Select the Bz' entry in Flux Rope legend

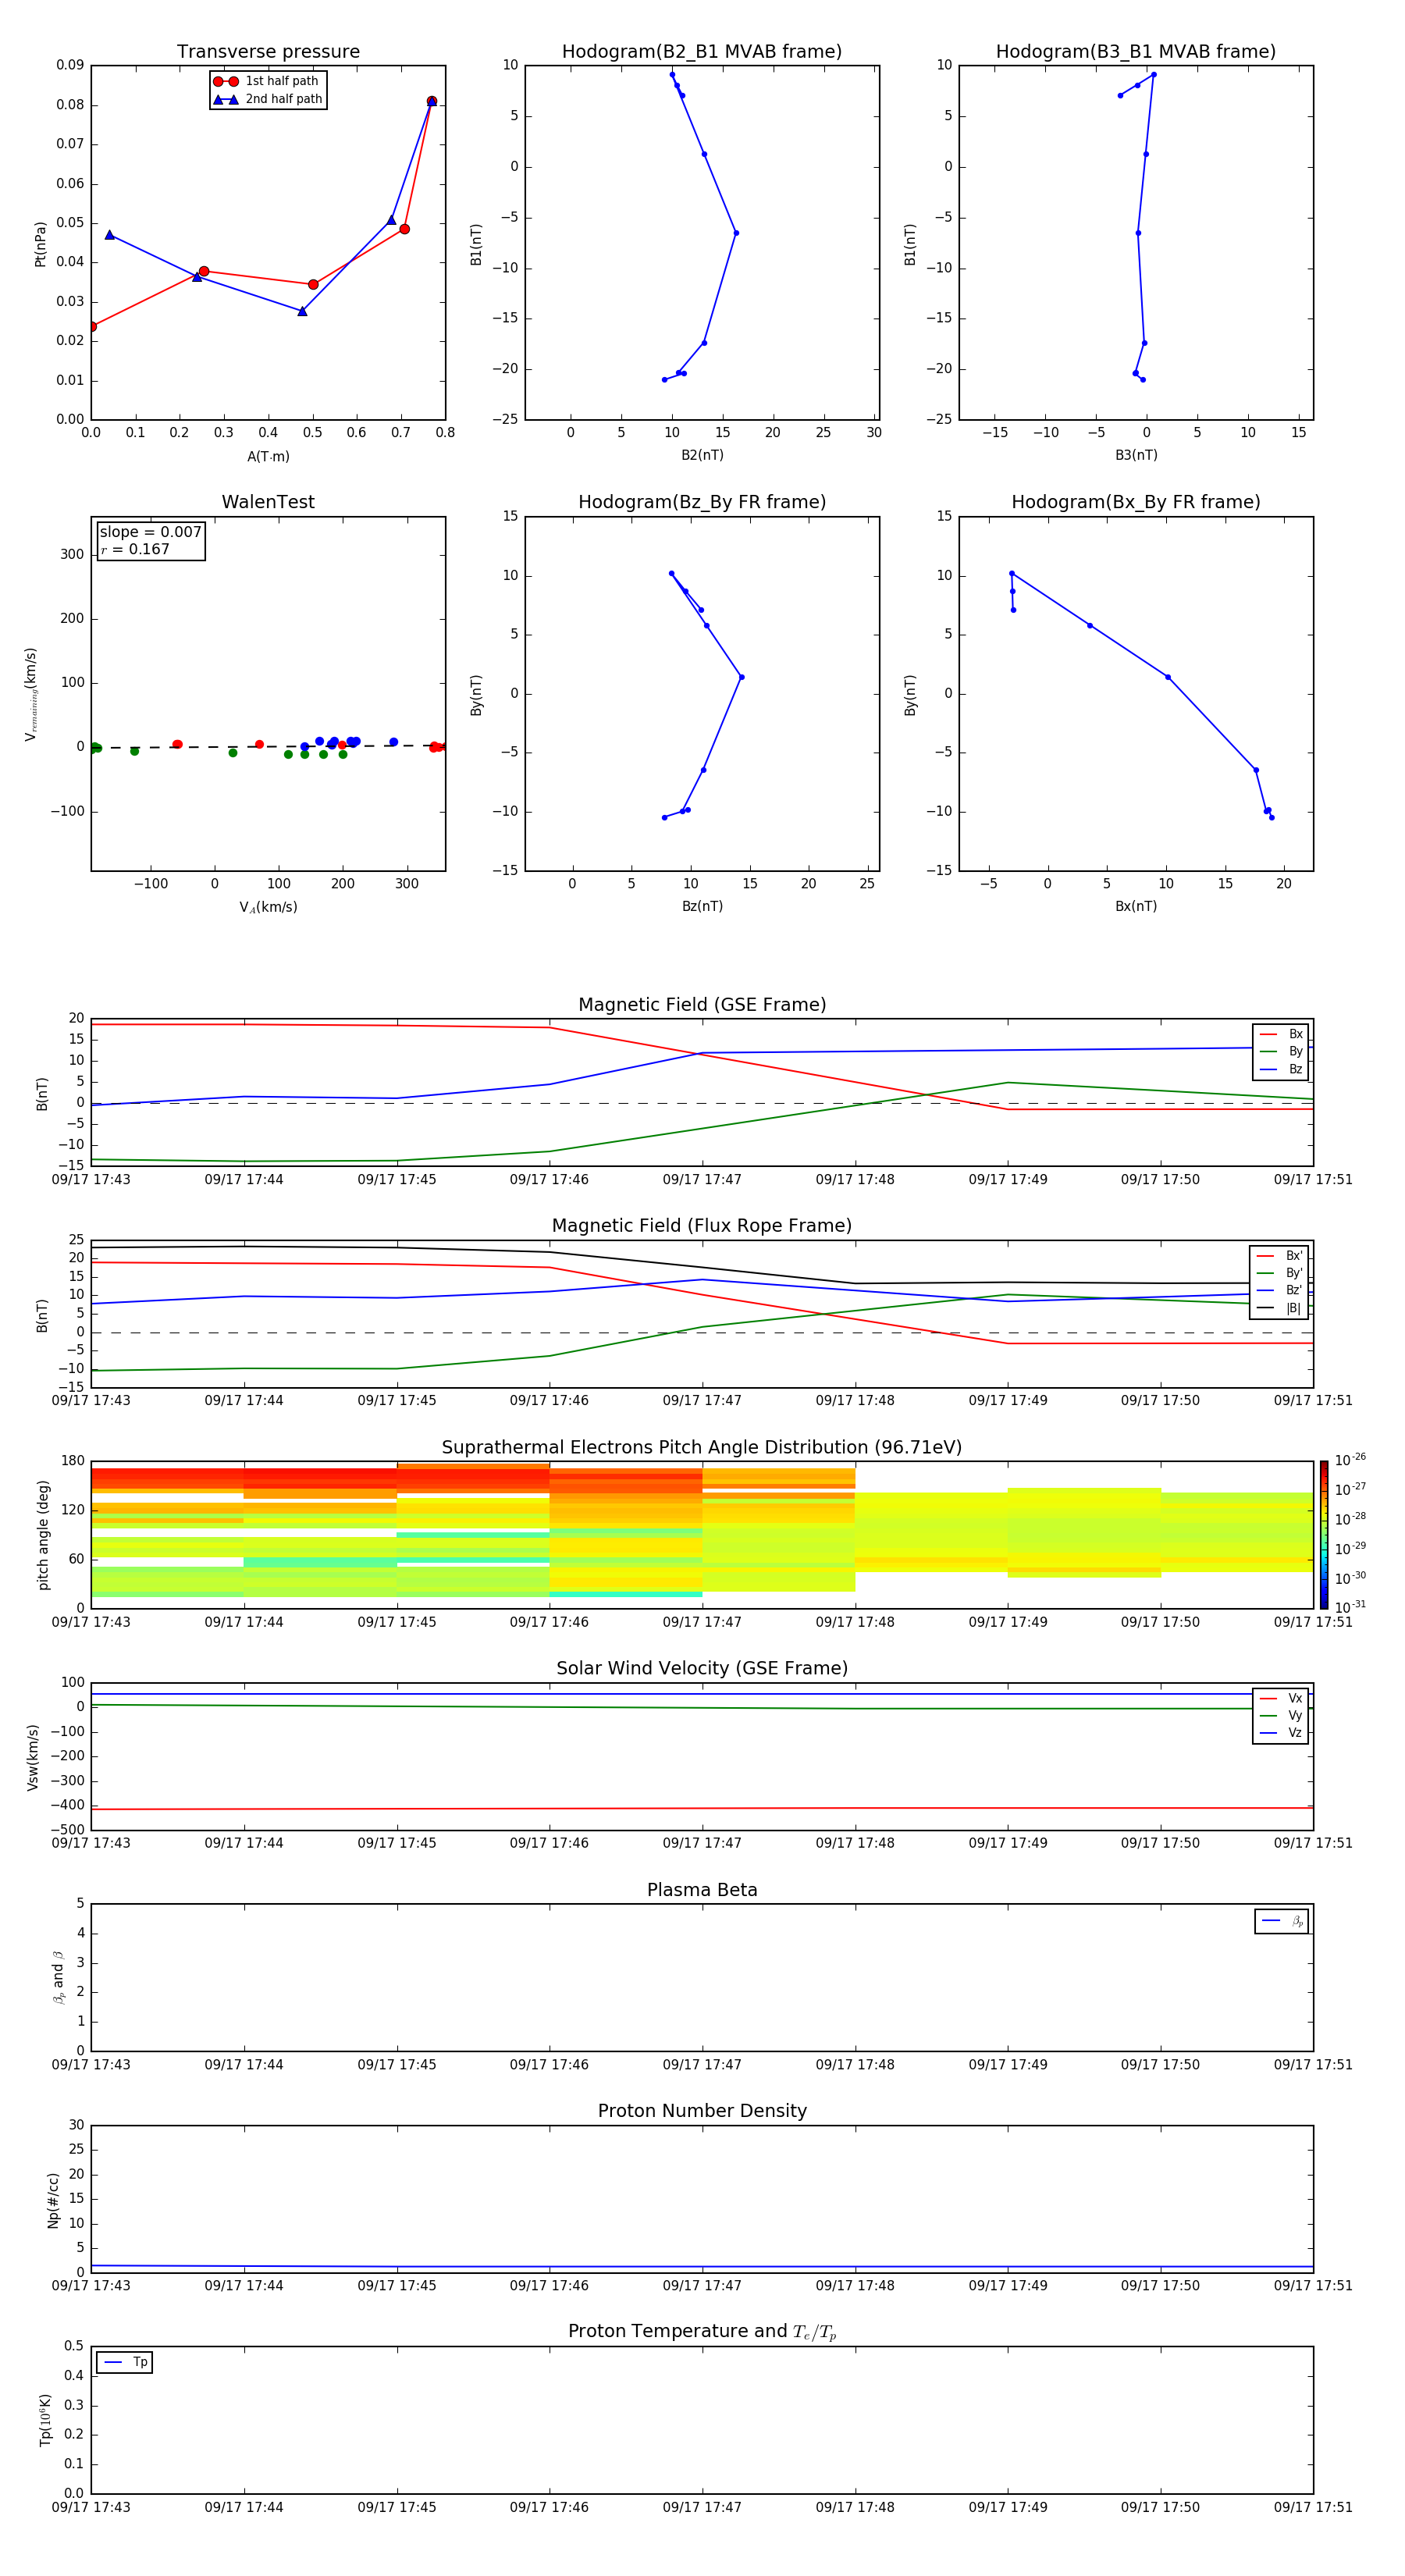1280,1290
